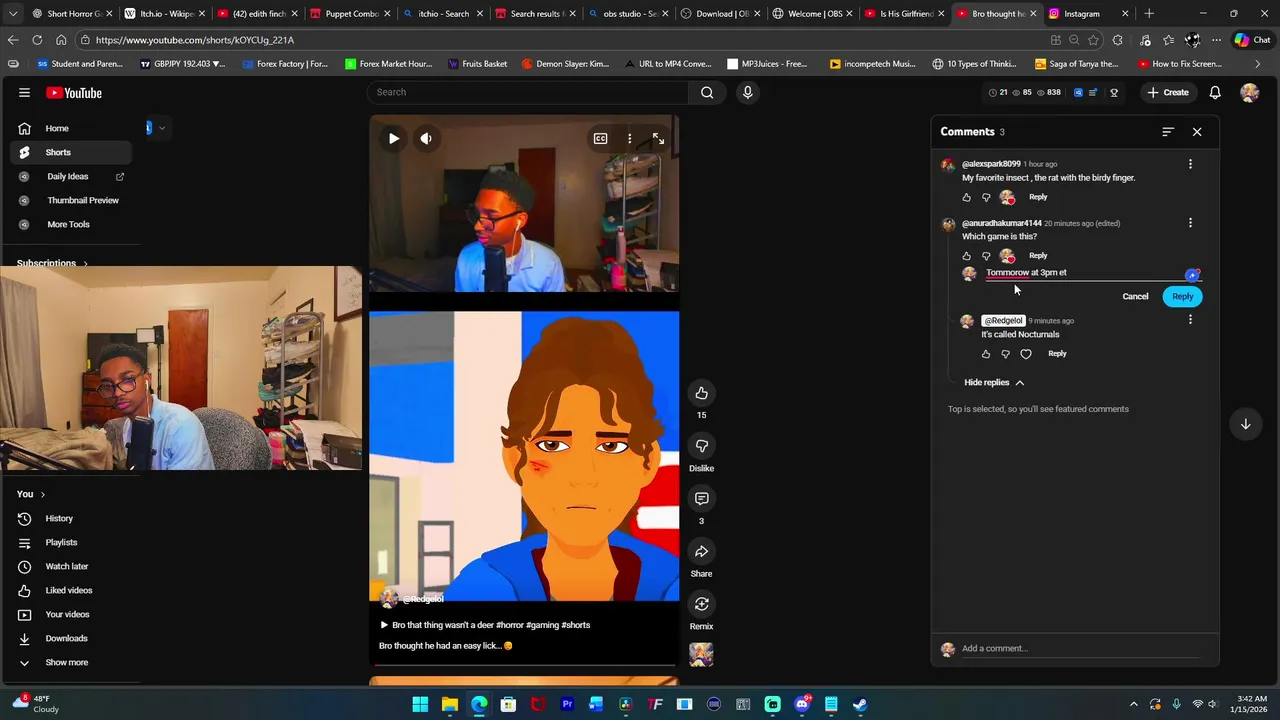Like the "It's called Nocturnals" reply
The image size is (1280, 720).
986,354
